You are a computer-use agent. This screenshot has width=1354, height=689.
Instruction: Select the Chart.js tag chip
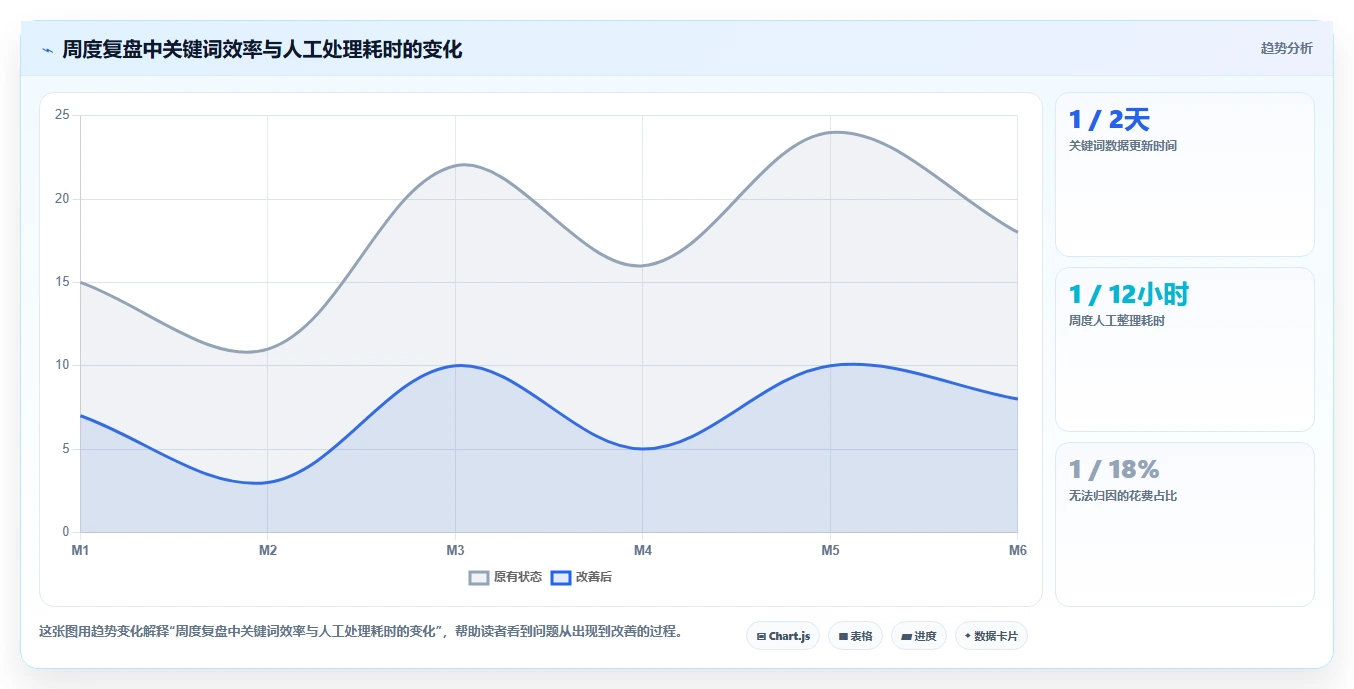point(783,636)
